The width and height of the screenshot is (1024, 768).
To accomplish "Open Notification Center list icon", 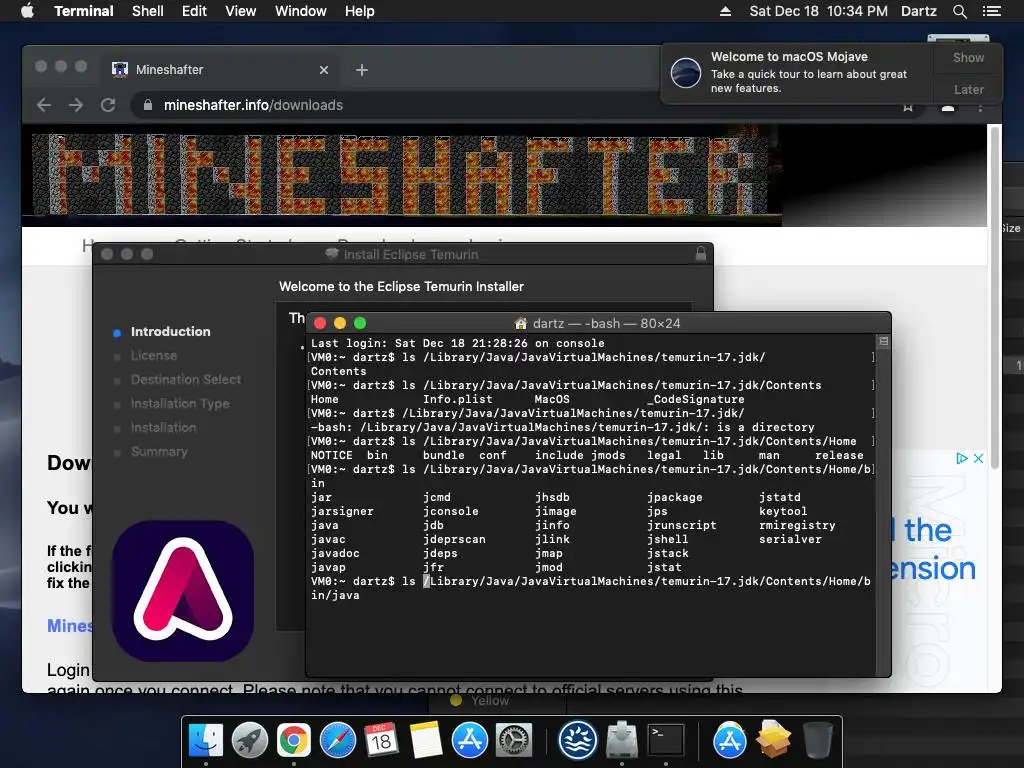I will (991, 11).
